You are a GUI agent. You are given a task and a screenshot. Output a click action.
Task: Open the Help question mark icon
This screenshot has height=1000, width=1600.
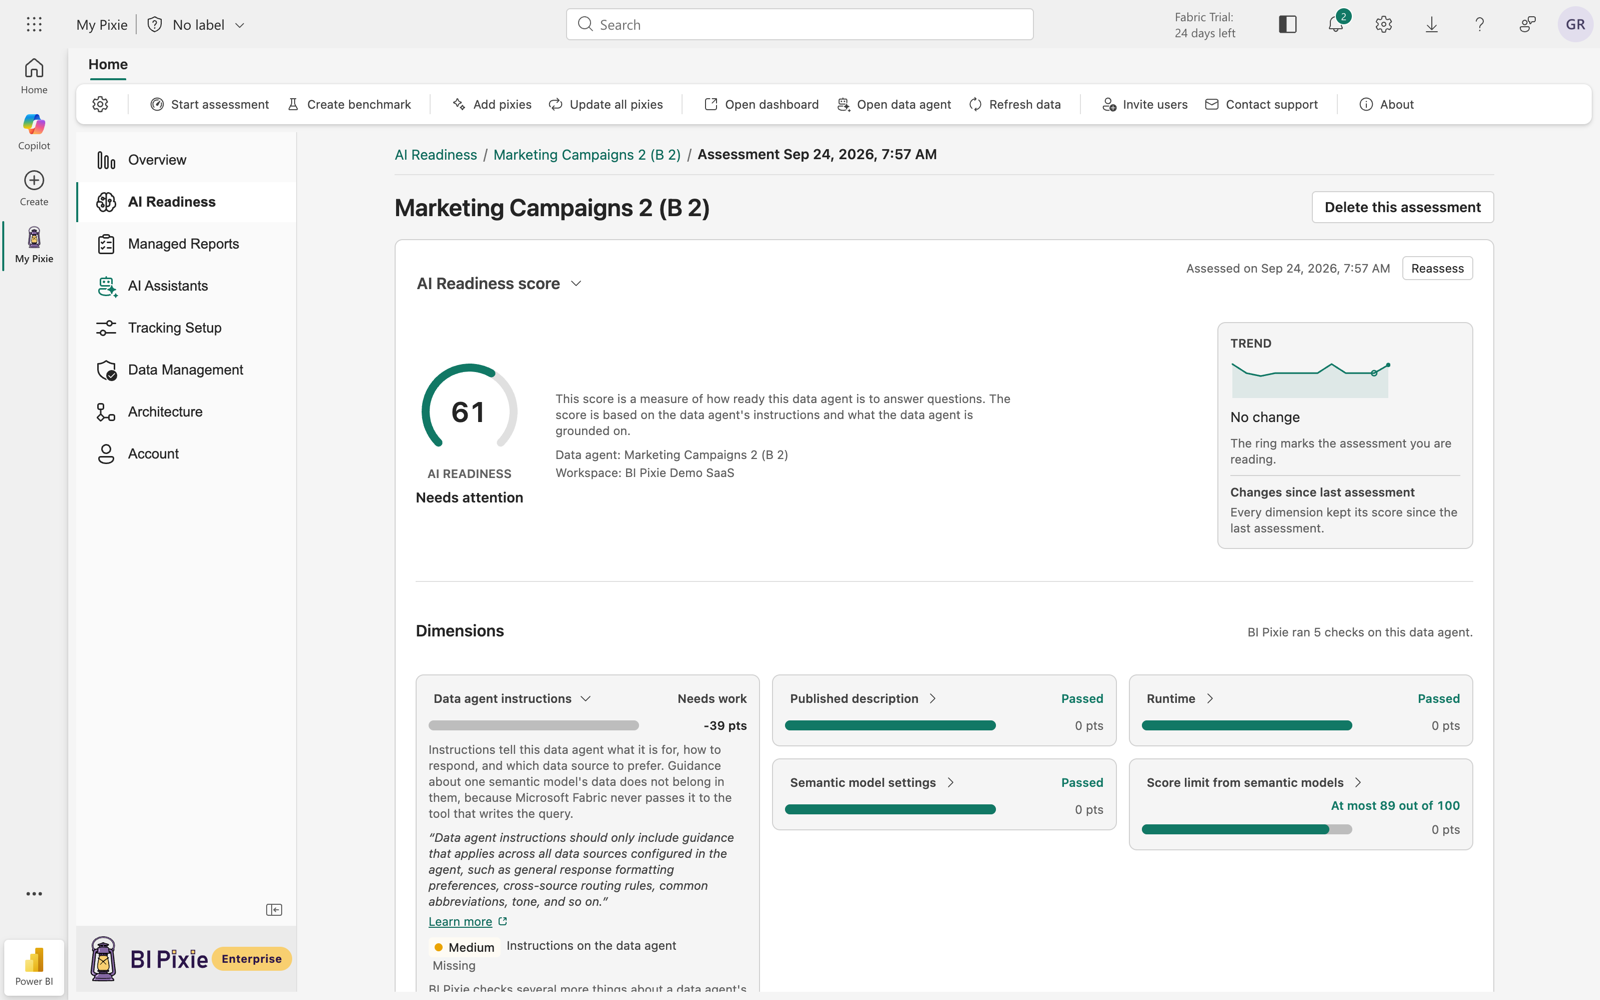point(1480,24)
